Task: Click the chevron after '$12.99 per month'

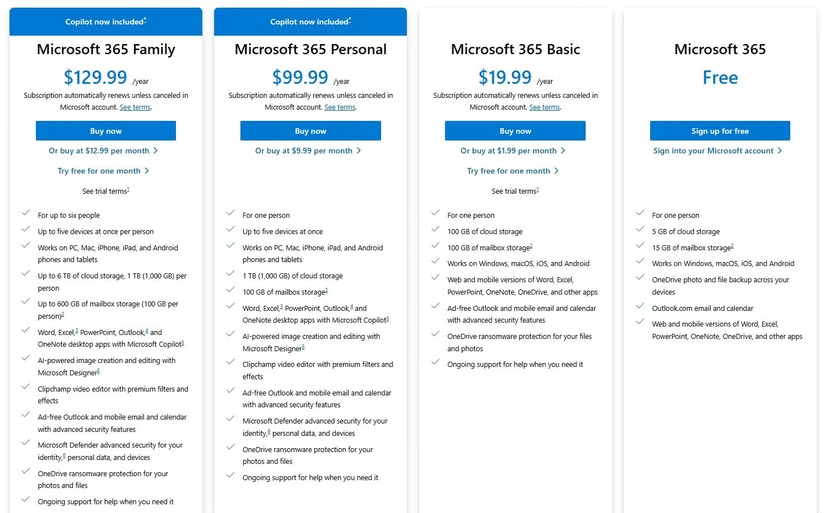Action: coord(156,151)
